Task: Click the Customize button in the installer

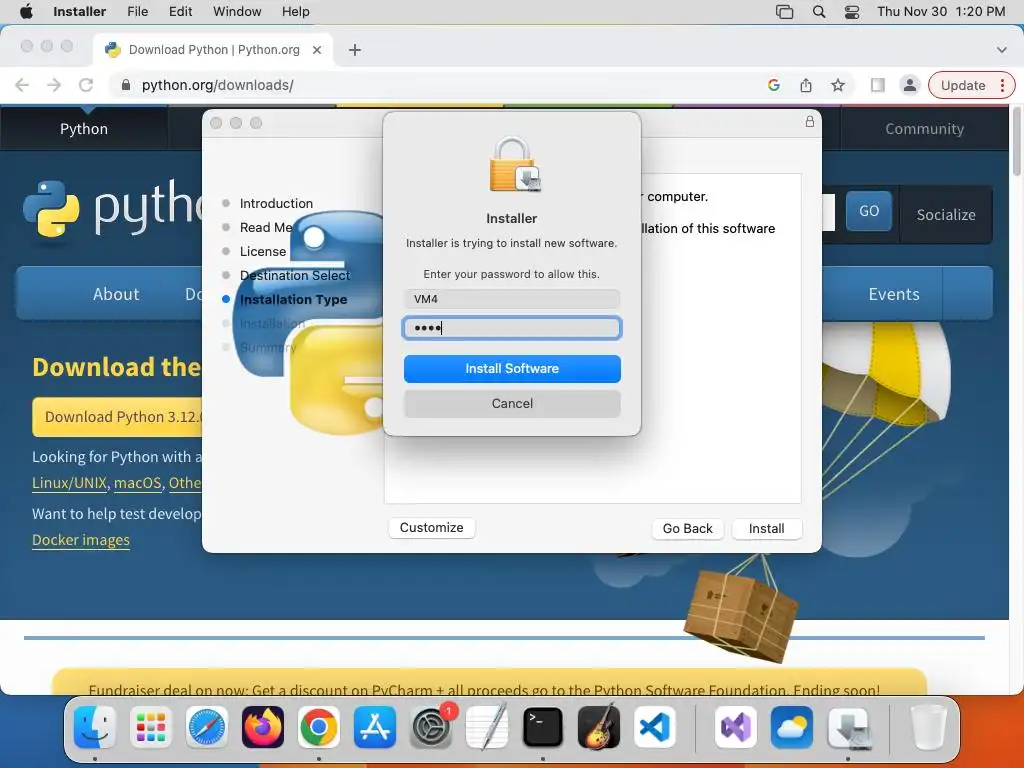Action: click(x=432, y=528)
